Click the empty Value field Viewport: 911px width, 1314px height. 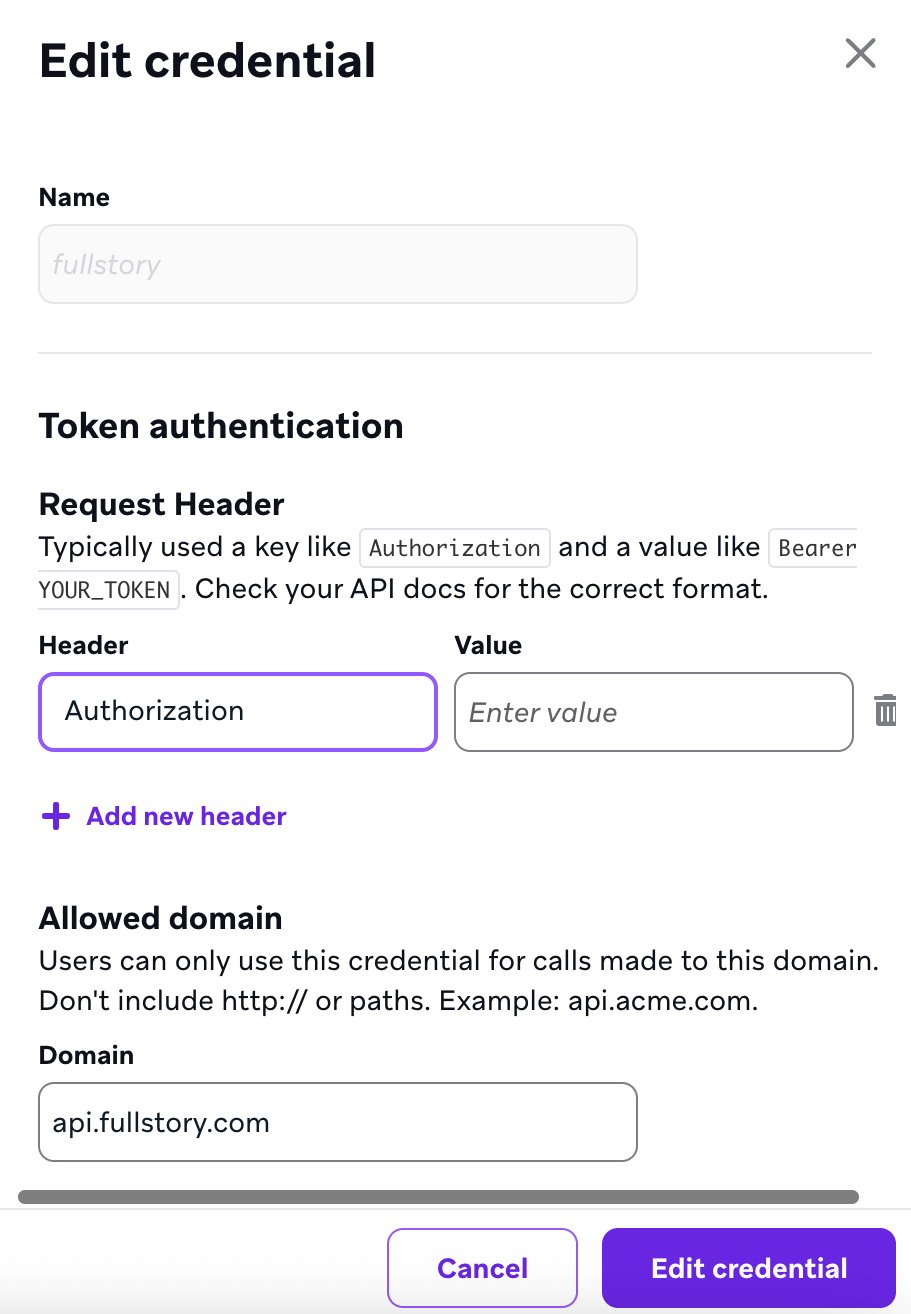653,711
